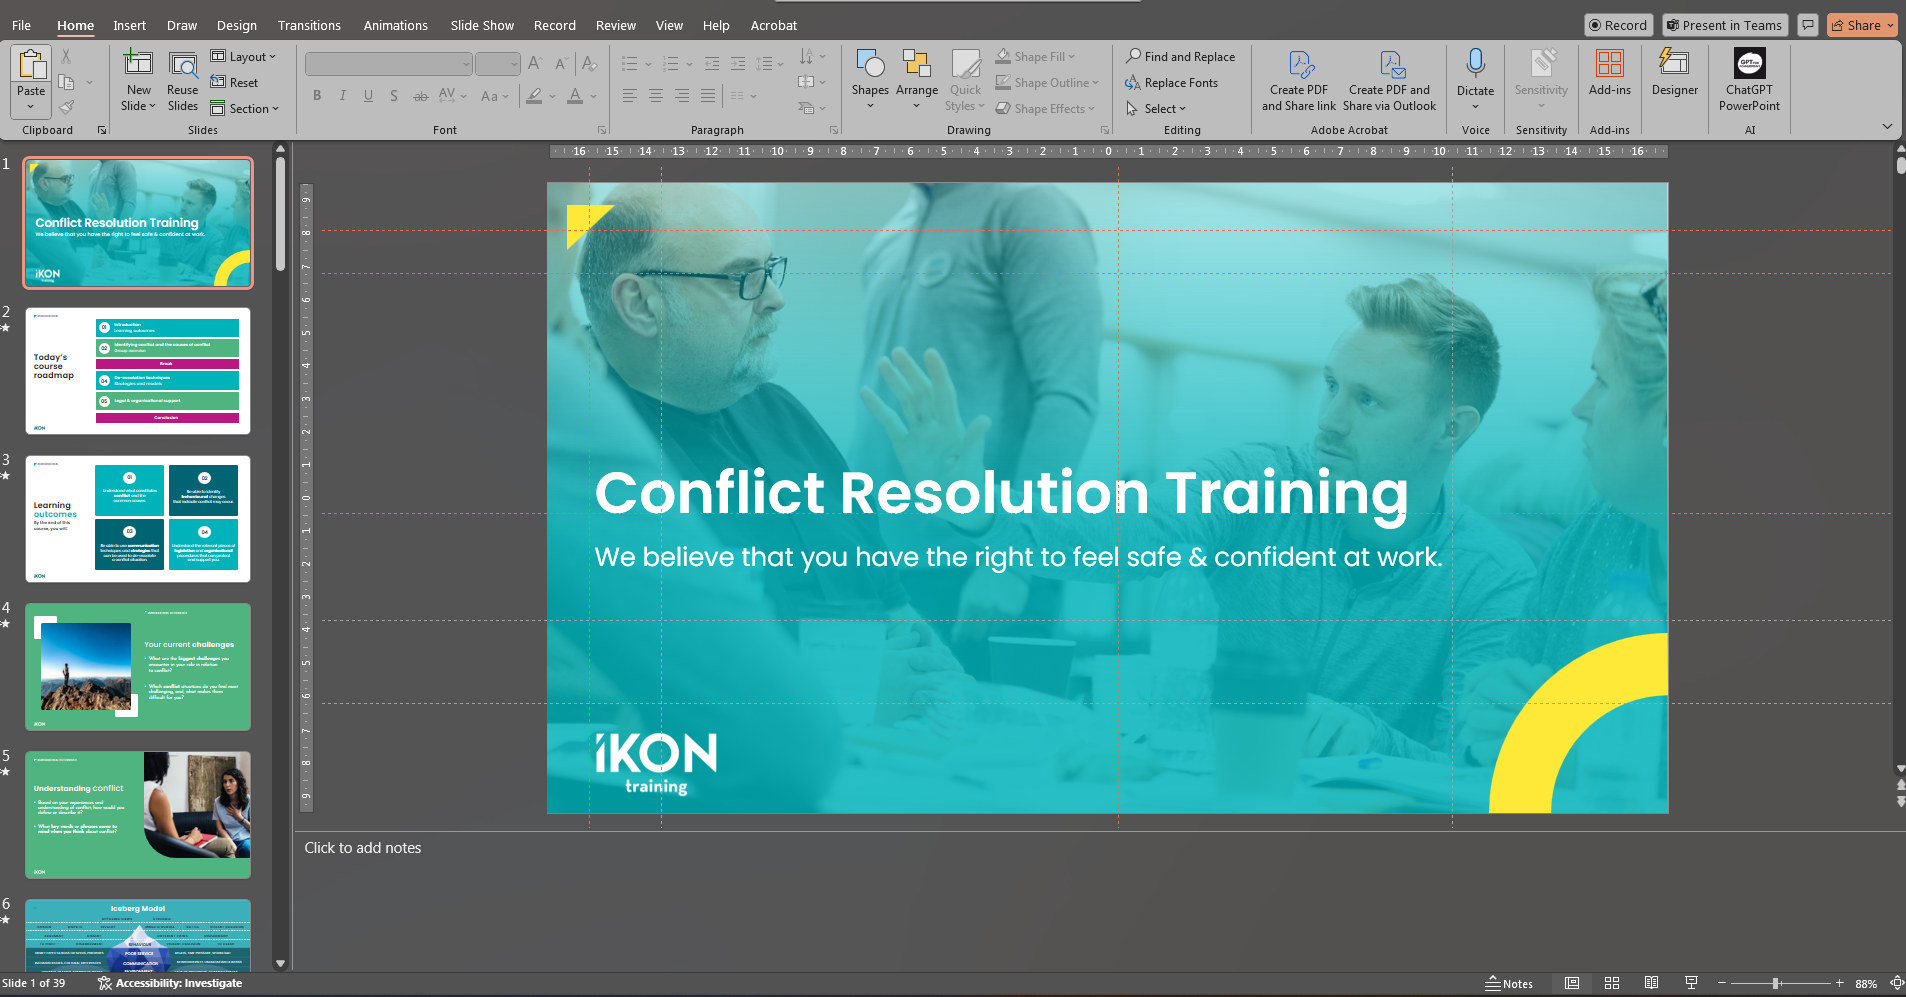This screenshot has width=1906, height=997.
Task: Switch to Normal view icon
Action: (x=1572, y=983)
